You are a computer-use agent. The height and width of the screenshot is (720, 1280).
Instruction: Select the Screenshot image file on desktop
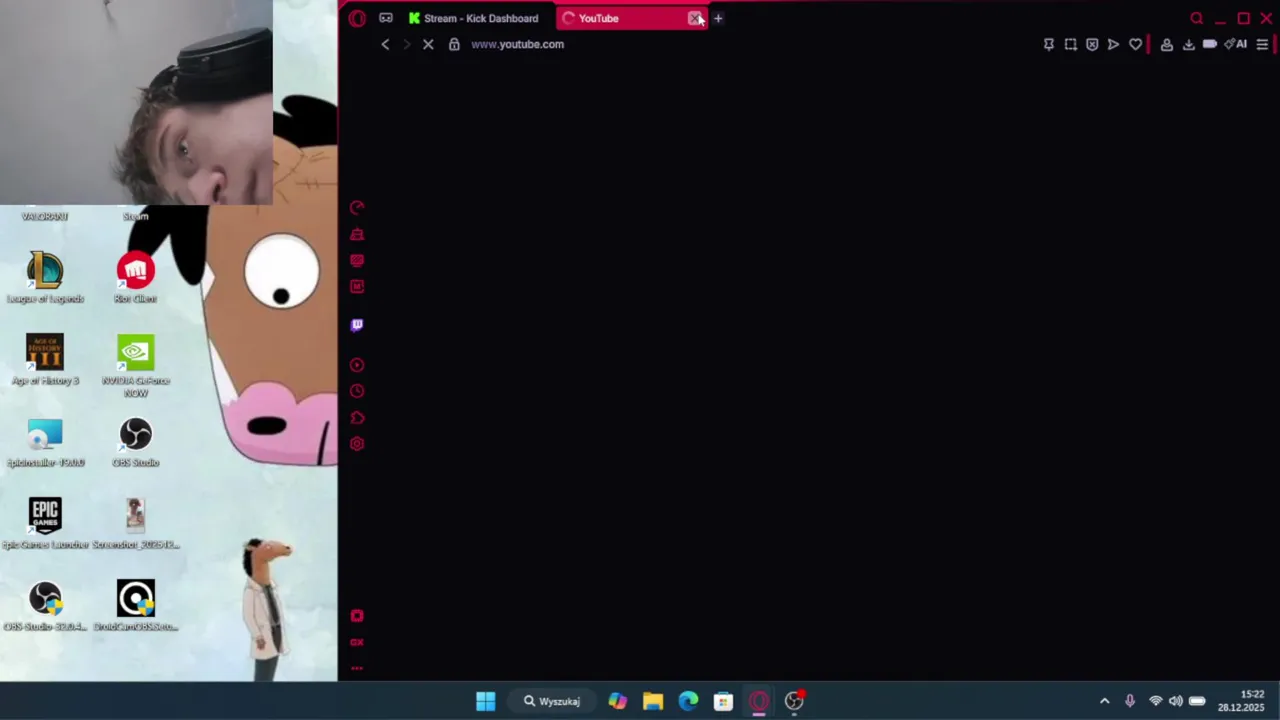[x=135, y=524]
